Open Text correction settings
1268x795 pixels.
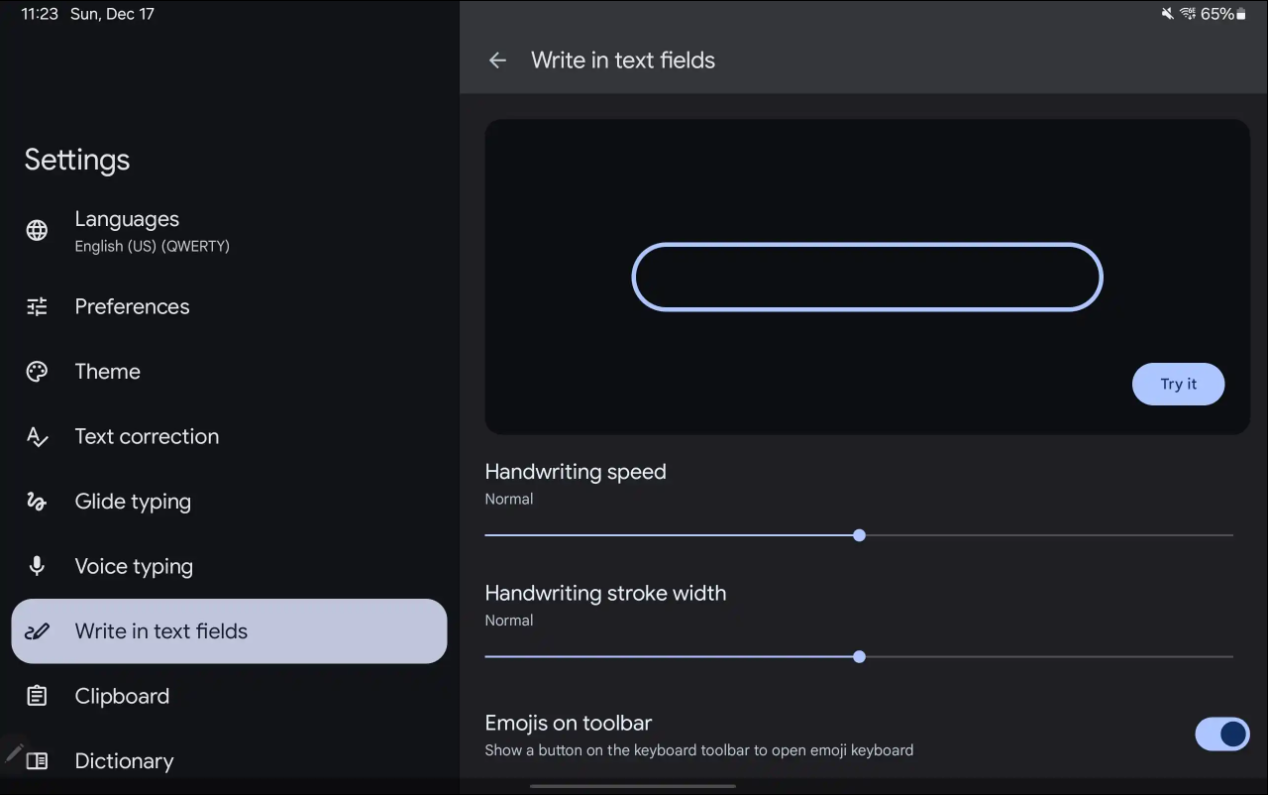point(146,437)
